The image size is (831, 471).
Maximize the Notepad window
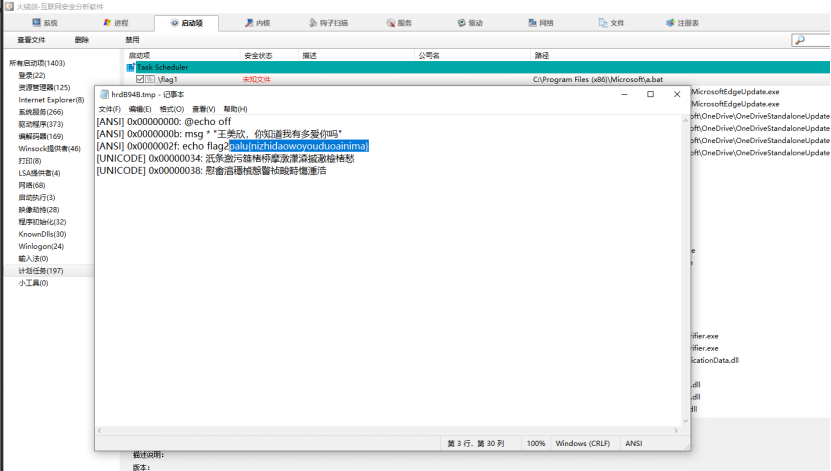(650, 94)
